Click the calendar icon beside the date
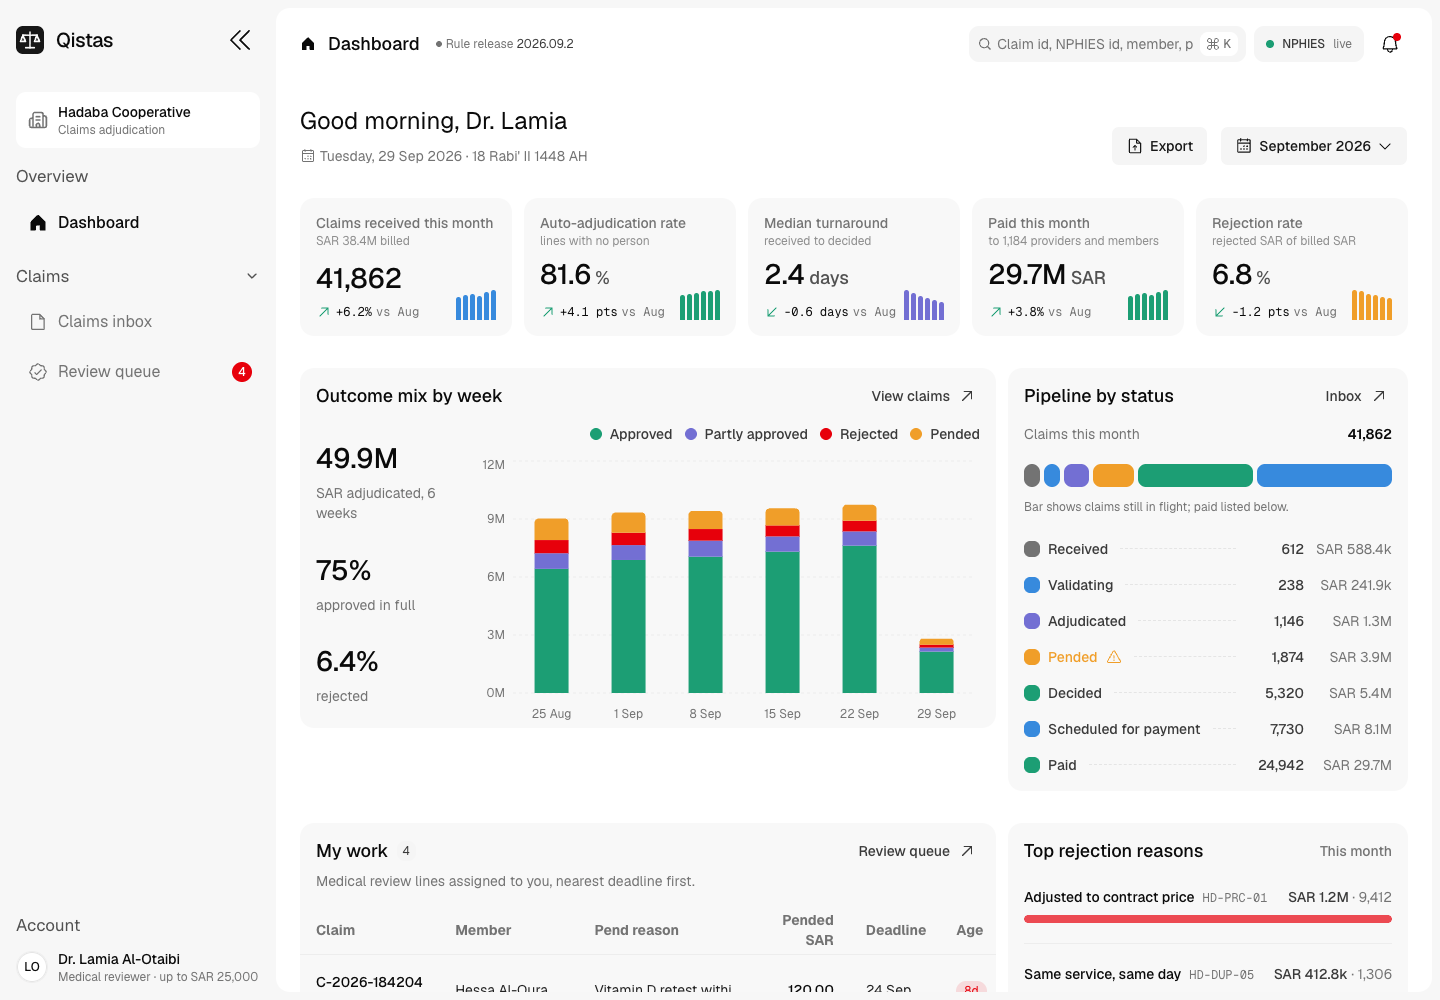 pos(308,156)
